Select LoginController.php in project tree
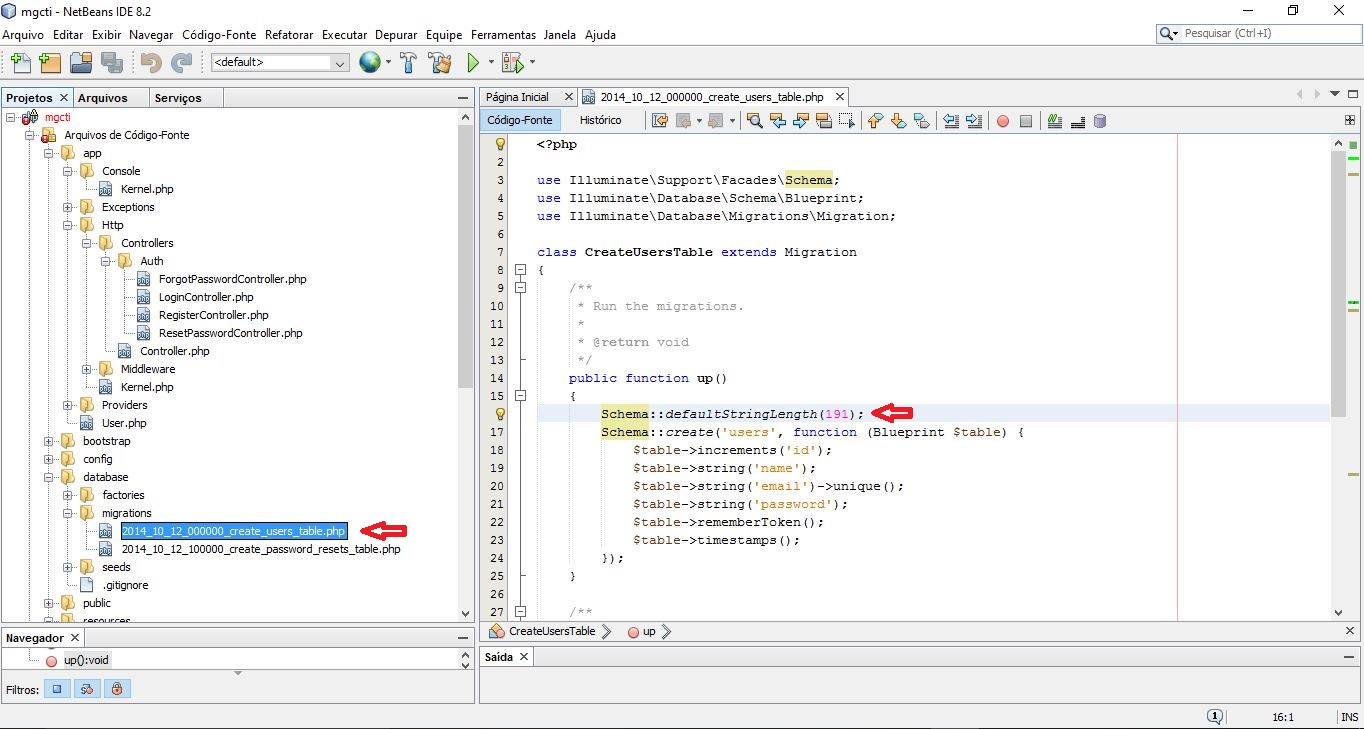This screenshot has height=729, width=1364. click(x=206, y=297)
